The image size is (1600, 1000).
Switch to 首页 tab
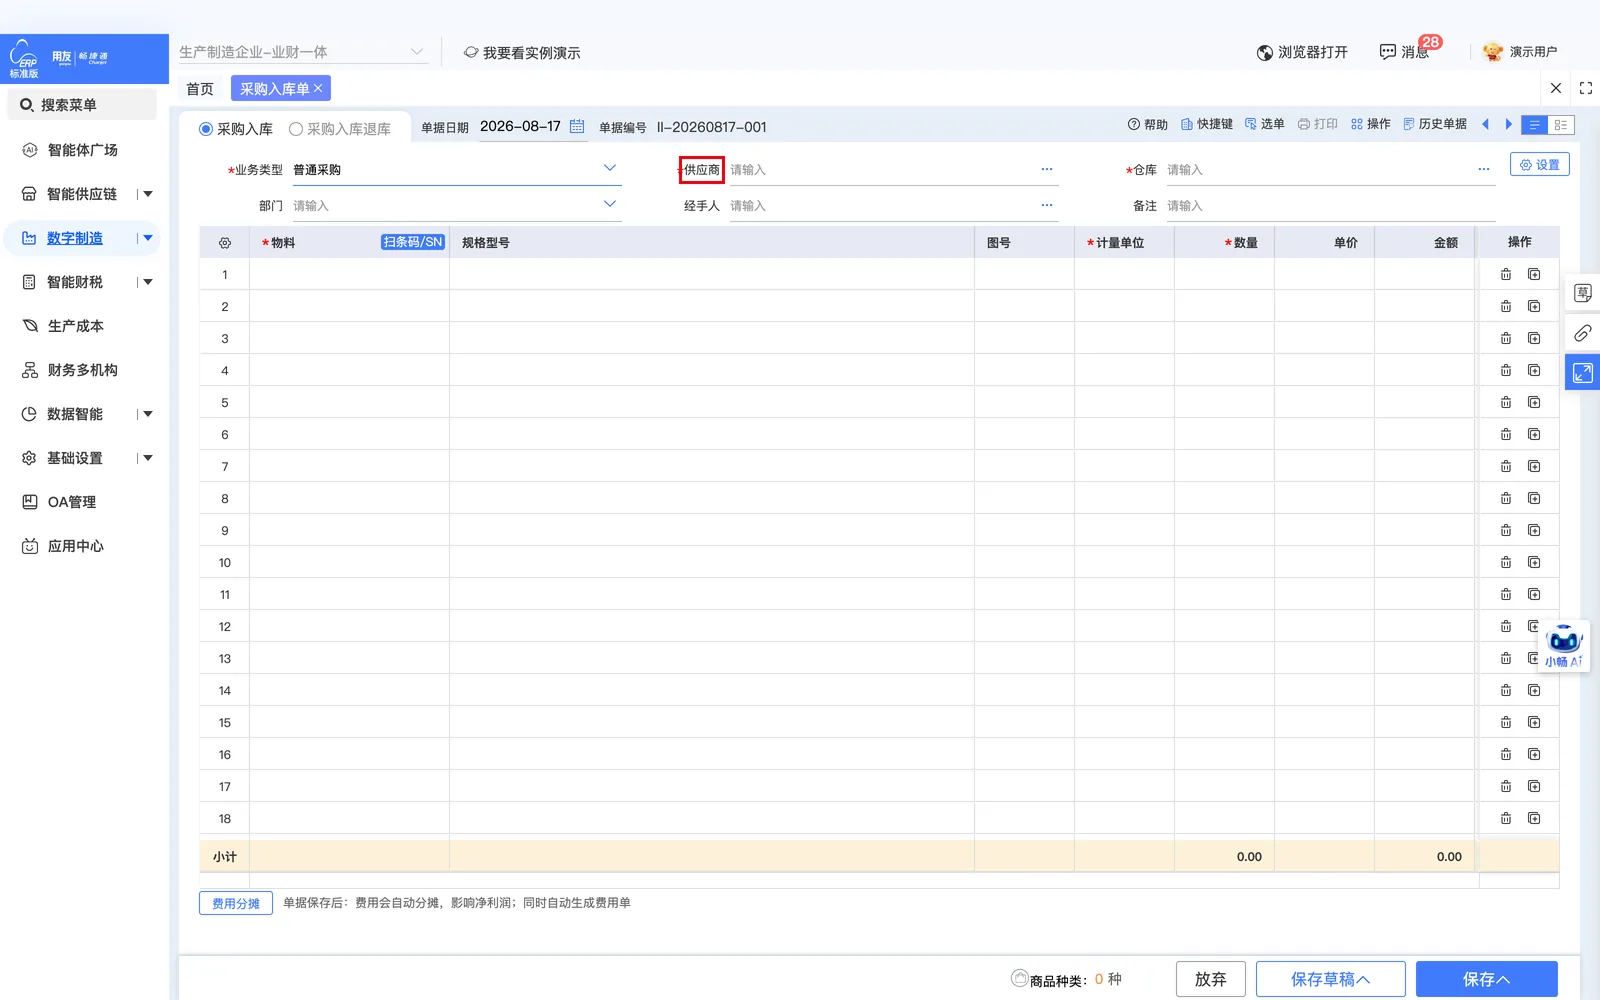pos(200,89)
